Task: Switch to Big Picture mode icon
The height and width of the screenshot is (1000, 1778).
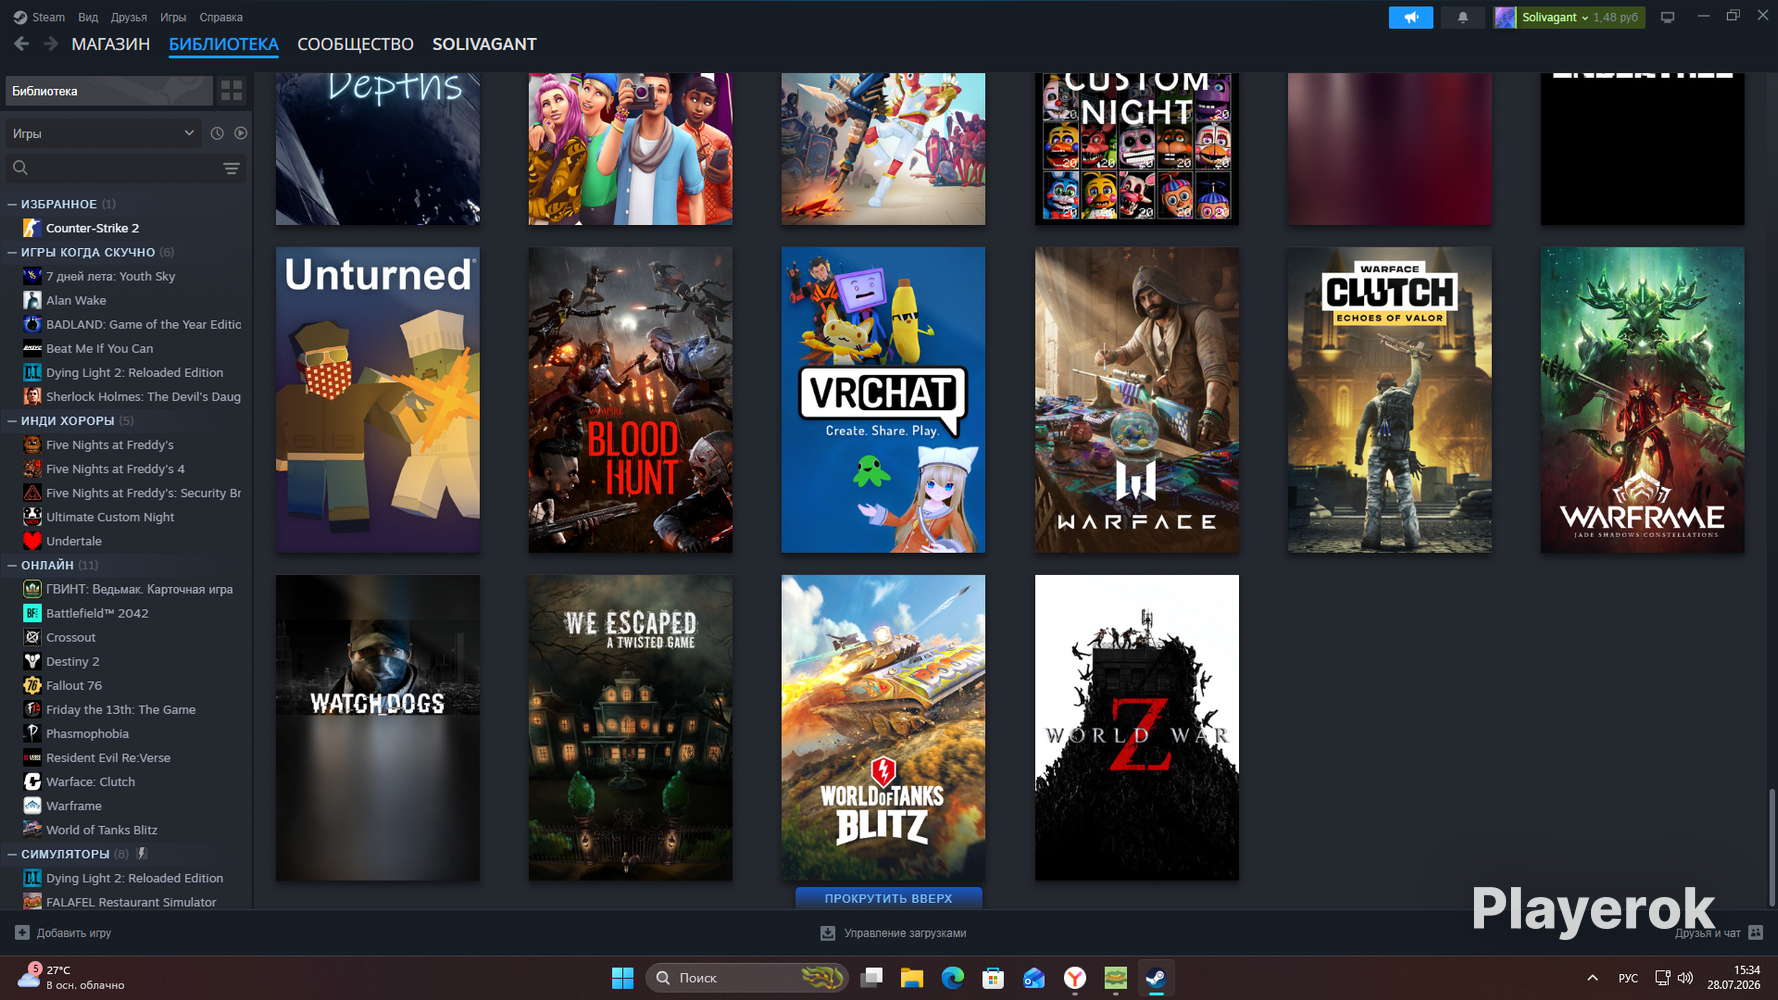Action: pyautogui.click(x=1667, y=17)
